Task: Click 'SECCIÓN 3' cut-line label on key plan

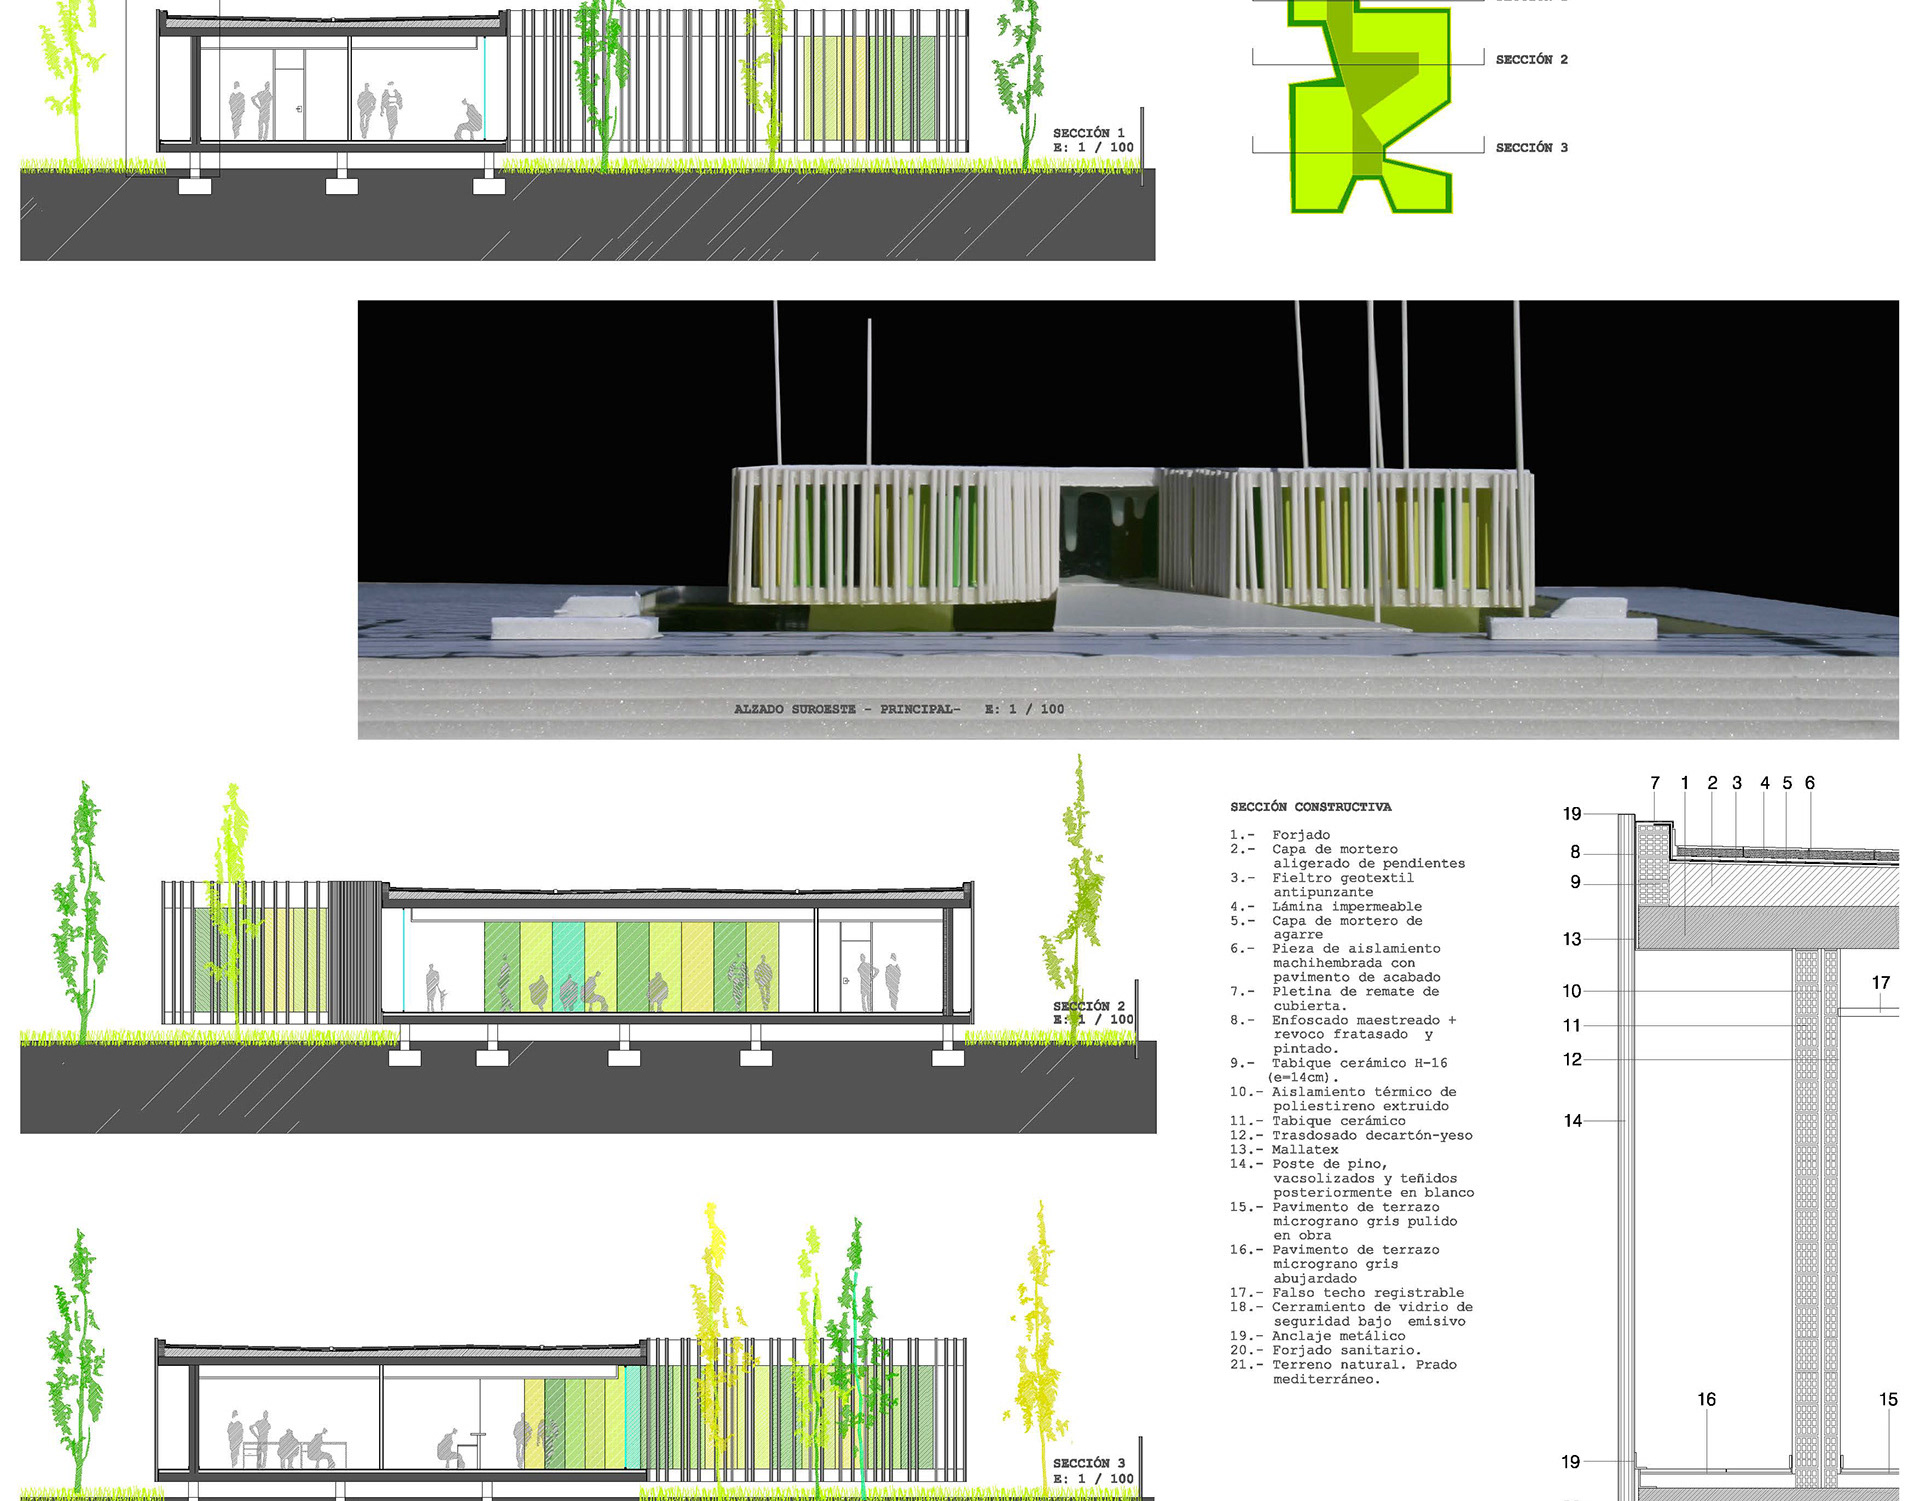Action: (x=1531, y=148)
